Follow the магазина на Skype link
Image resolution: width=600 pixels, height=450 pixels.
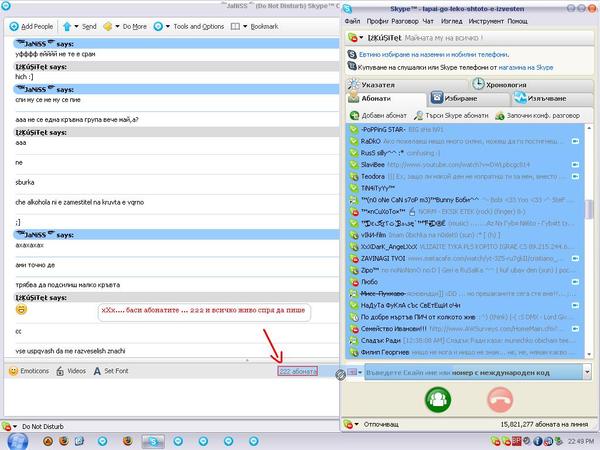click(526, 67)
